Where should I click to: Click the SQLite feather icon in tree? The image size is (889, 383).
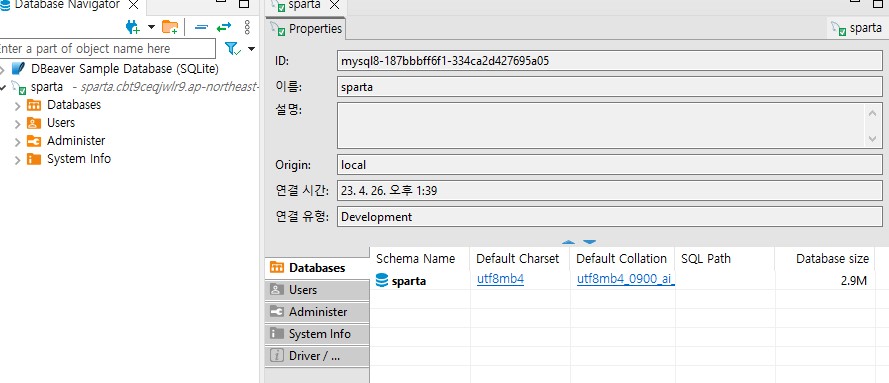(19, 69)
